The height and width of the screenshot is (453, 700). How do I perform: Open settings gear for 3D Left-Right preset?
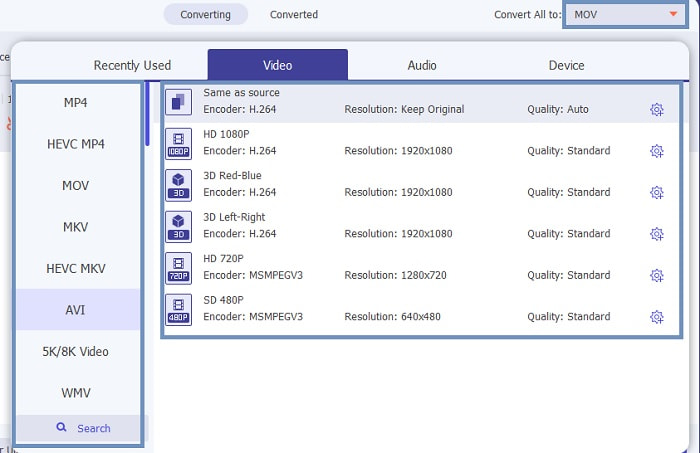[656, 234]
